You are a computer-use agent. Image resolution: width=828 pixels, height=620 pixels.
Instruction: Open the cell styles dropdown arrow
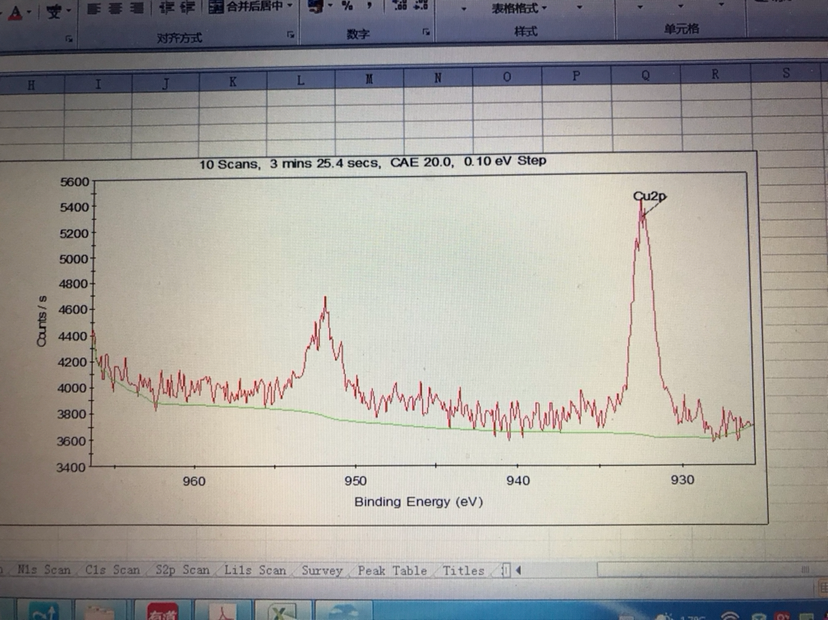(579, 7)
